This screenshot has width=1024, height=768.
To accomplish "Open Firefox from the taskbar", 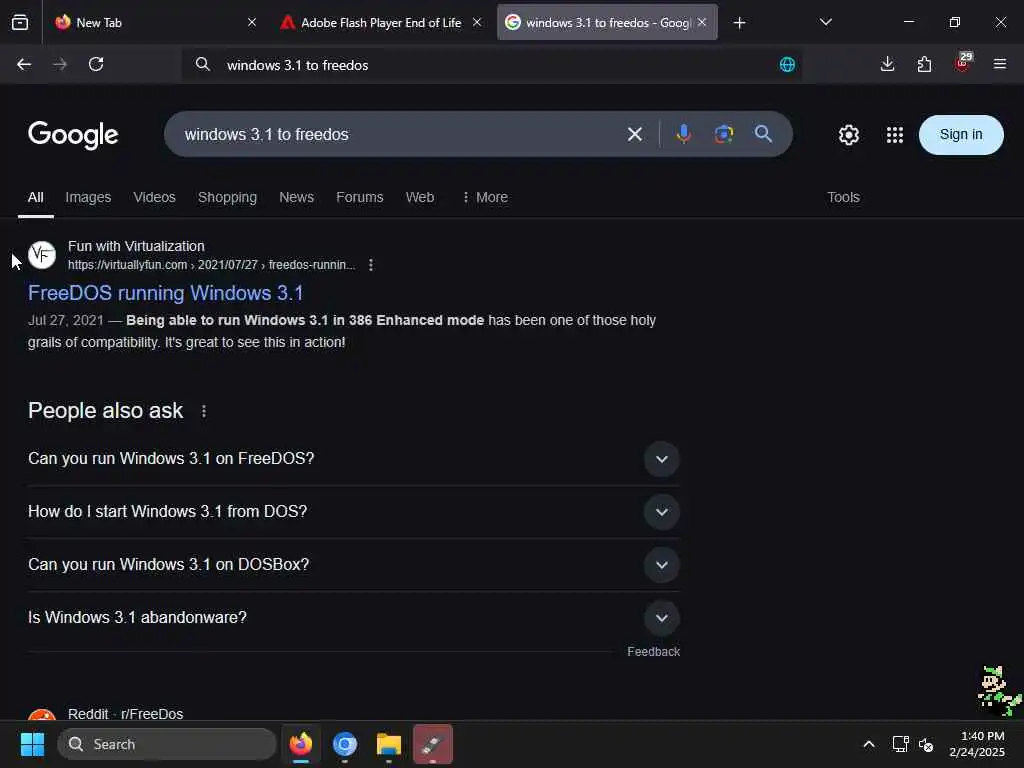I will 300,744.
